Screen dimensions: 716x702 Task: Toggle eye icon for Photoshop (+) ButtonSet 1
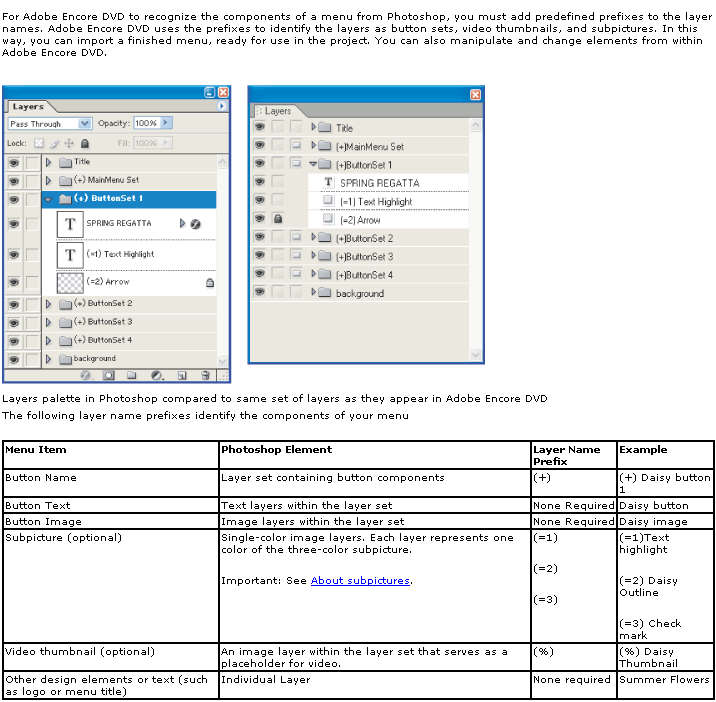[x=14, y=200]
